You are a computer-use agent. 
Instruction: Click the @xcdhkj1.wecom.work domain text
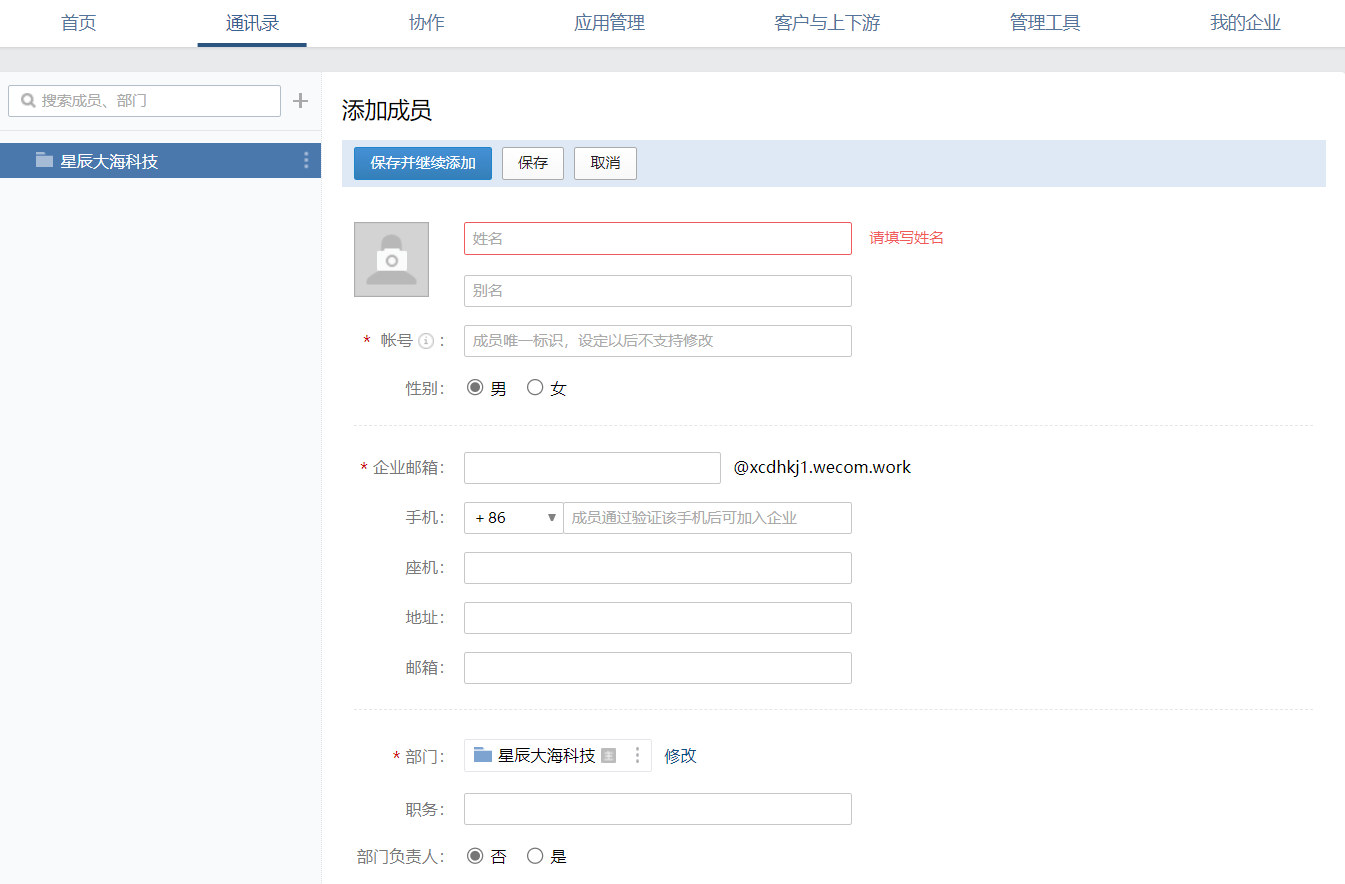[x=822, y=467]
